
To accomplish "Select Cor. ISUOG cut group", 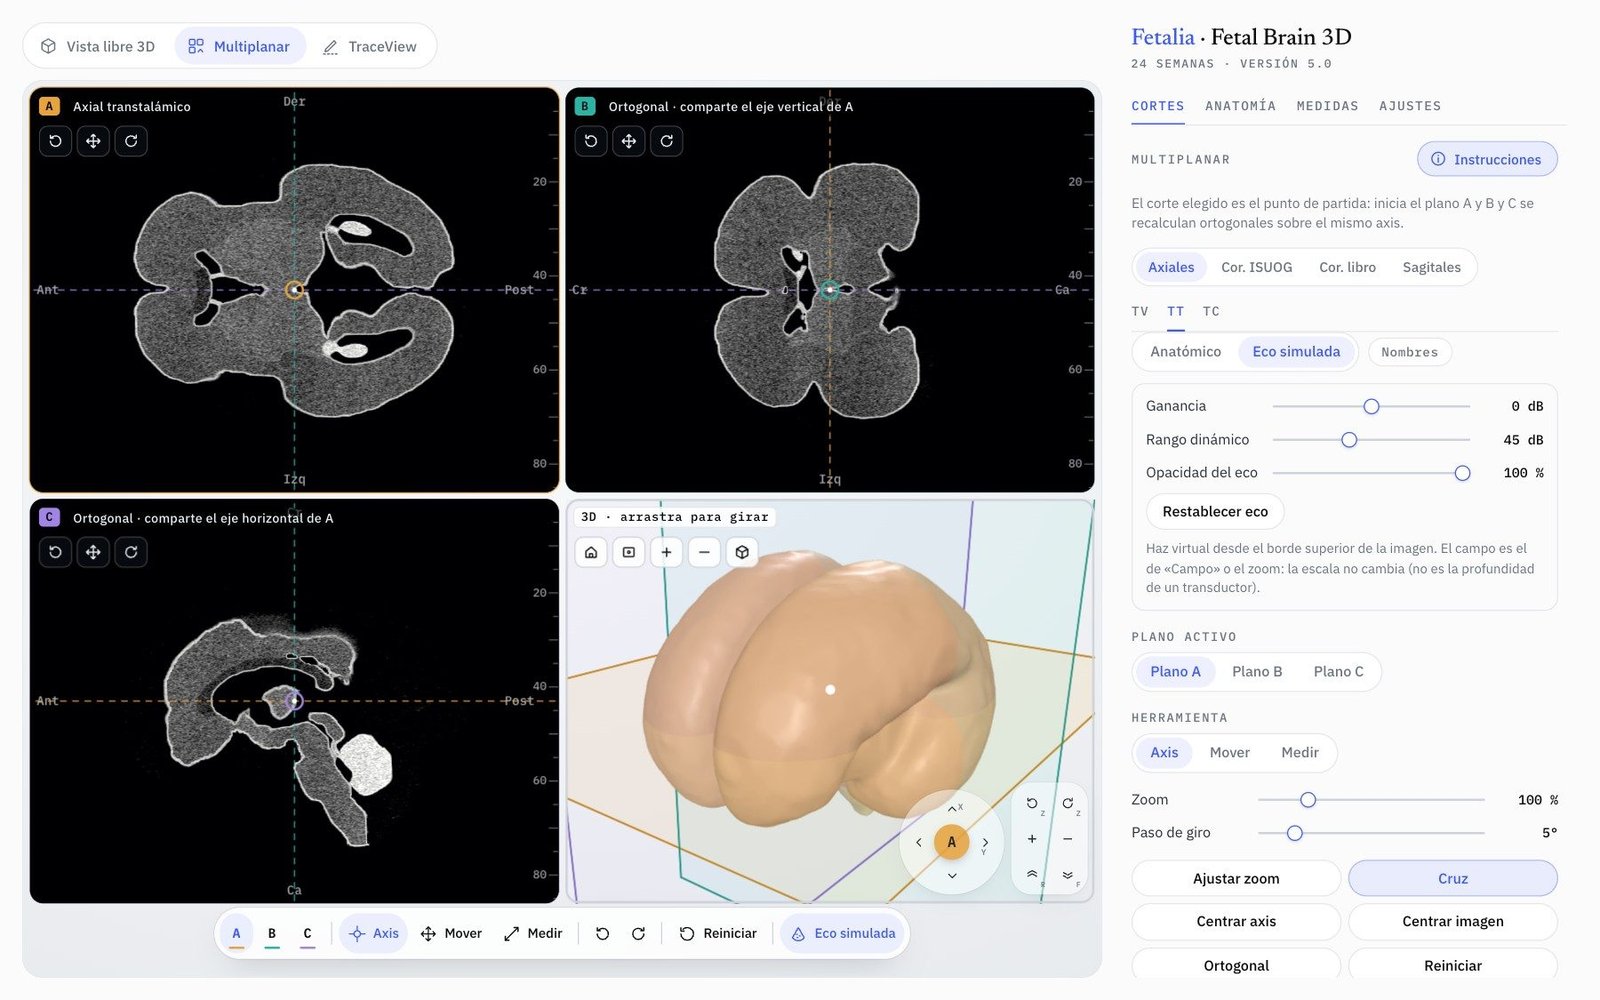I will (1257, 267).
